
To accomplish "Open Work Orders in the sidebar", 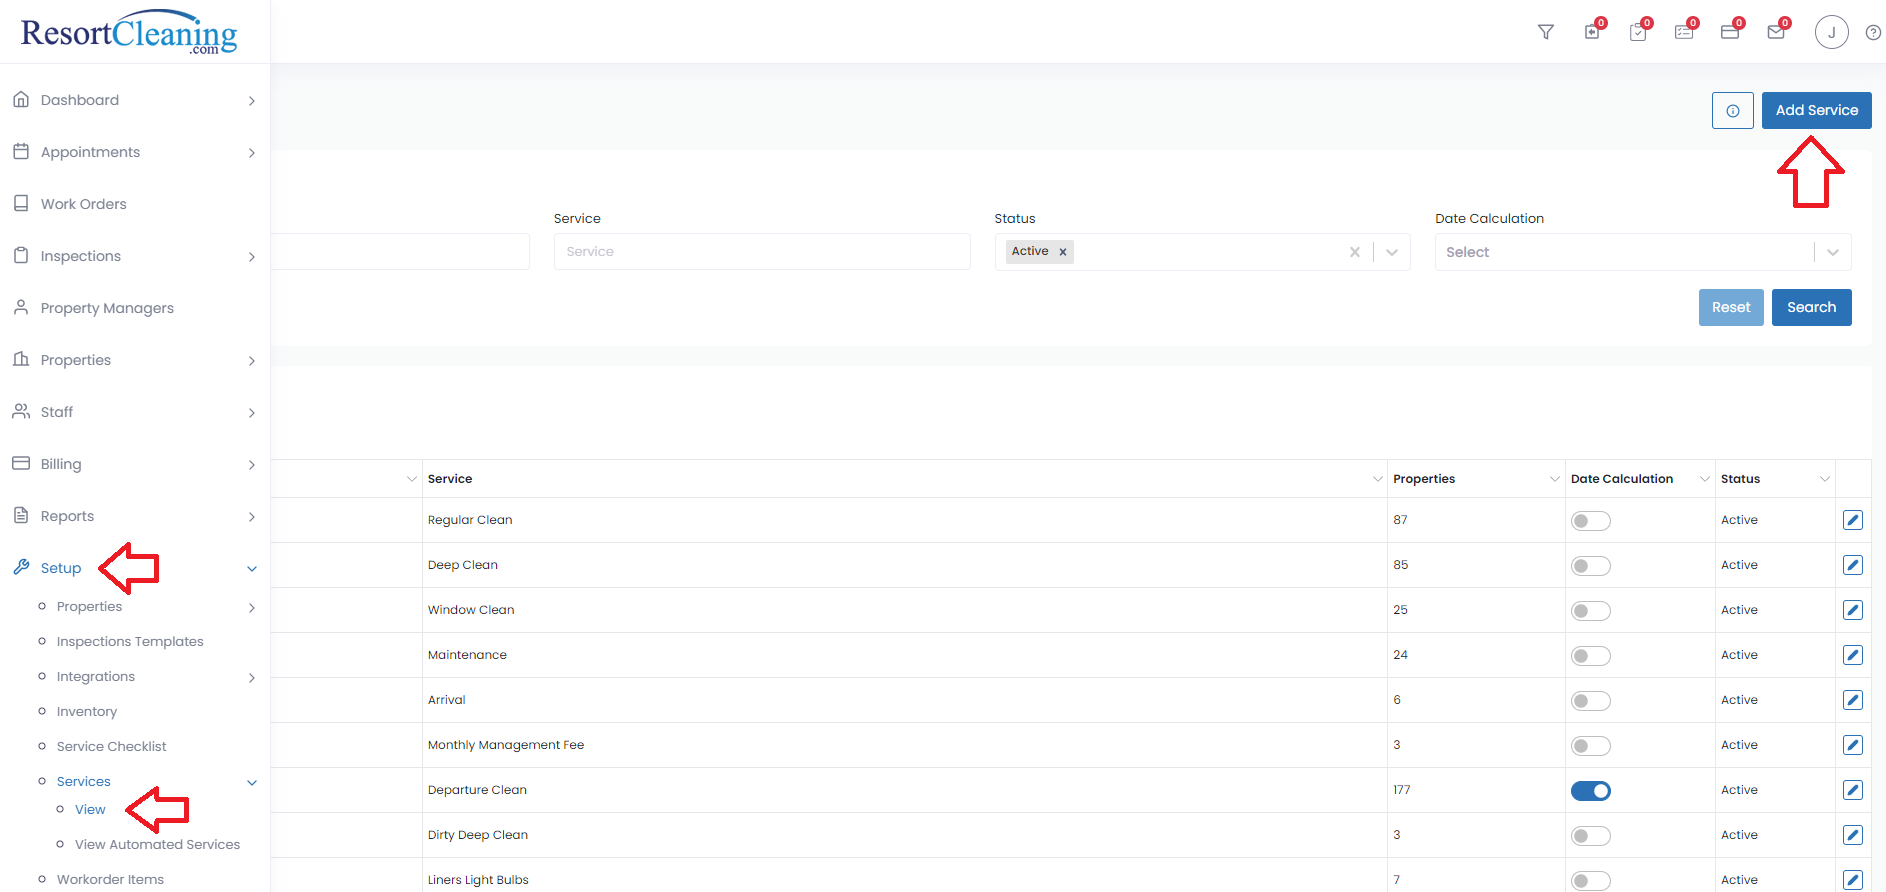I will point(84,204).
